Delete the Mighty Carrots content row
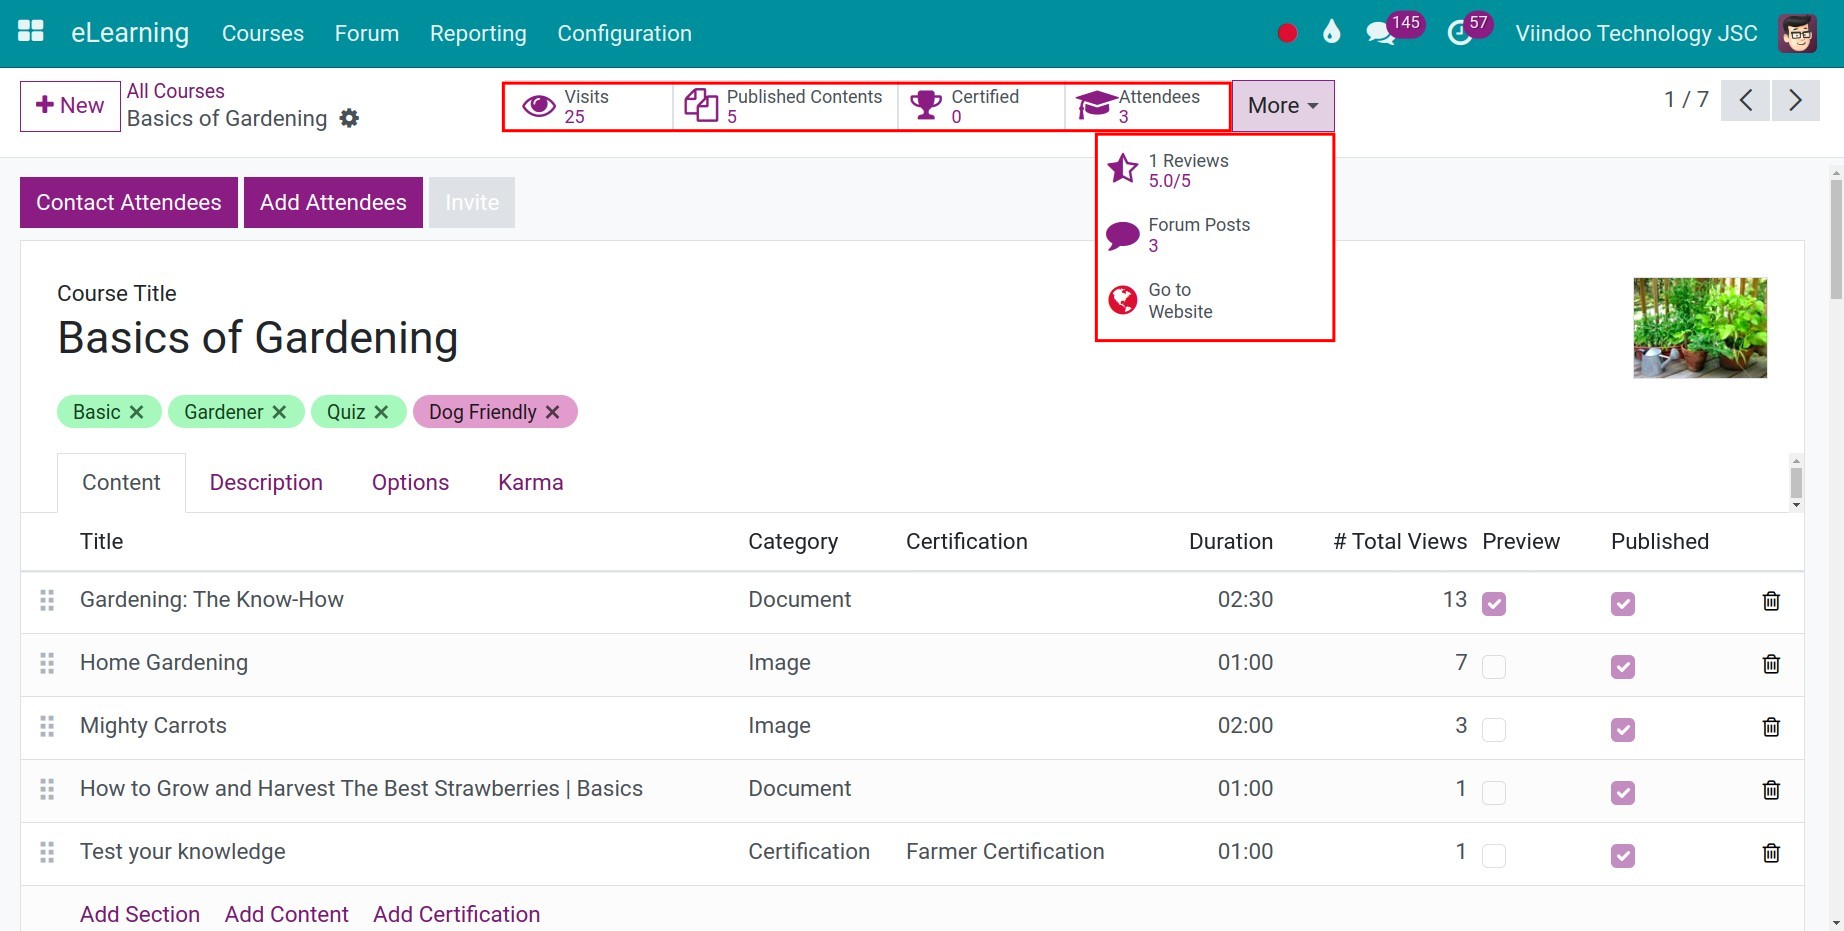Image resolution: width=1844 pixels, height=931 pixels. point(1771,727)
